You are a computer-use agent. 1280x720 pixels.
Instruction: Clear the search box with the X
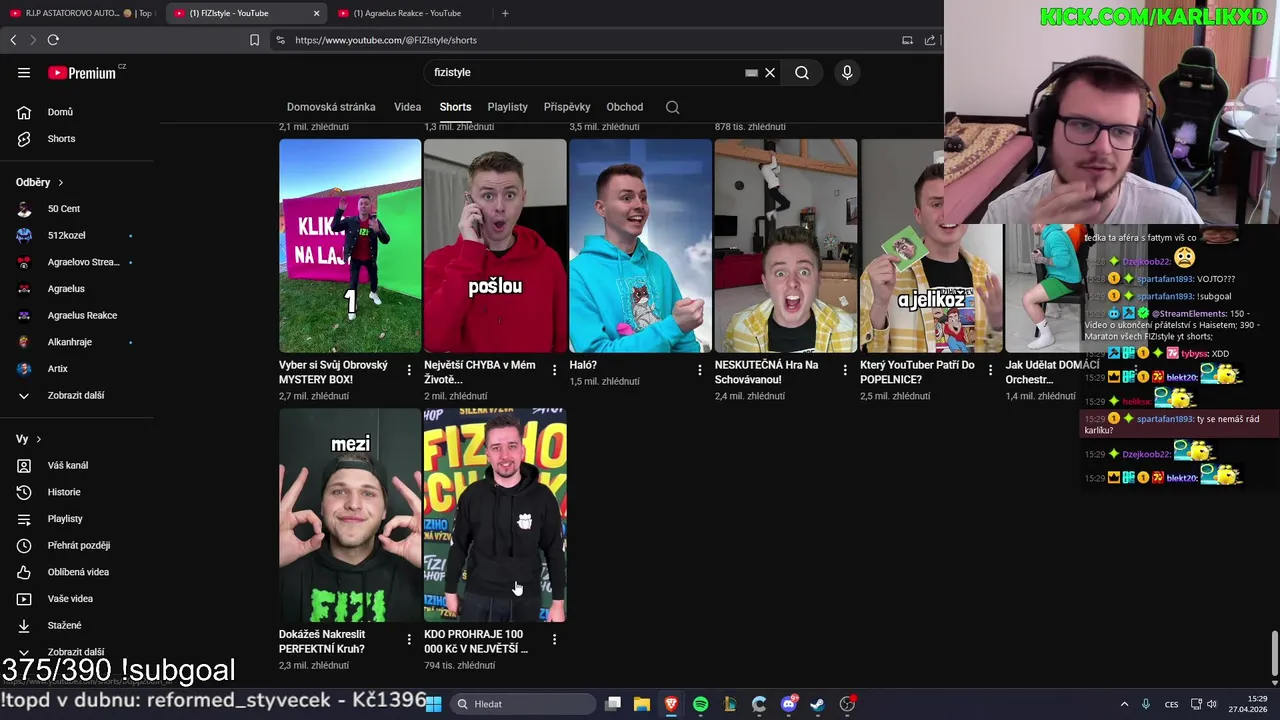(x=770, y=72)
